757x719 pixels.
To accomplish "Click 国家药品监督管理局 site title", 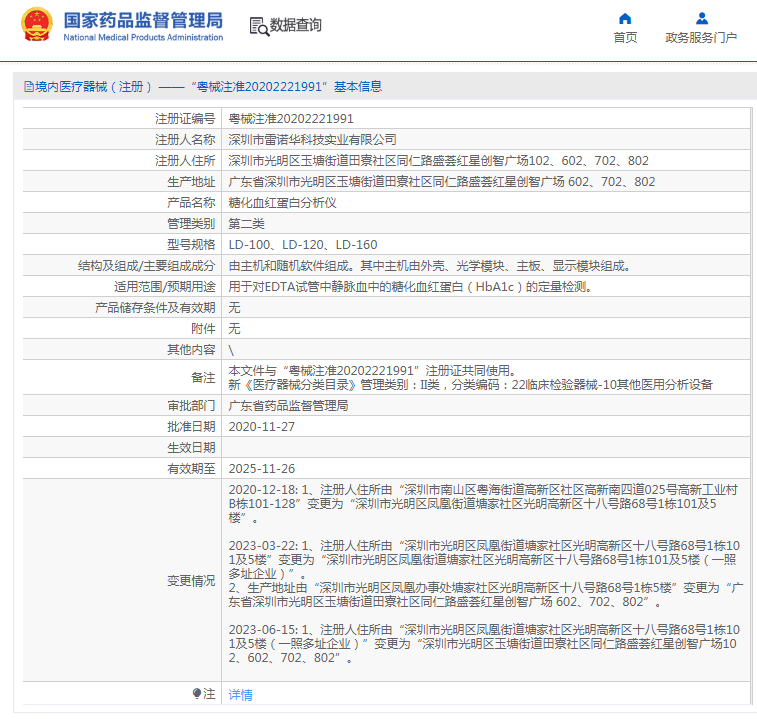I will [x=143, y=20].
